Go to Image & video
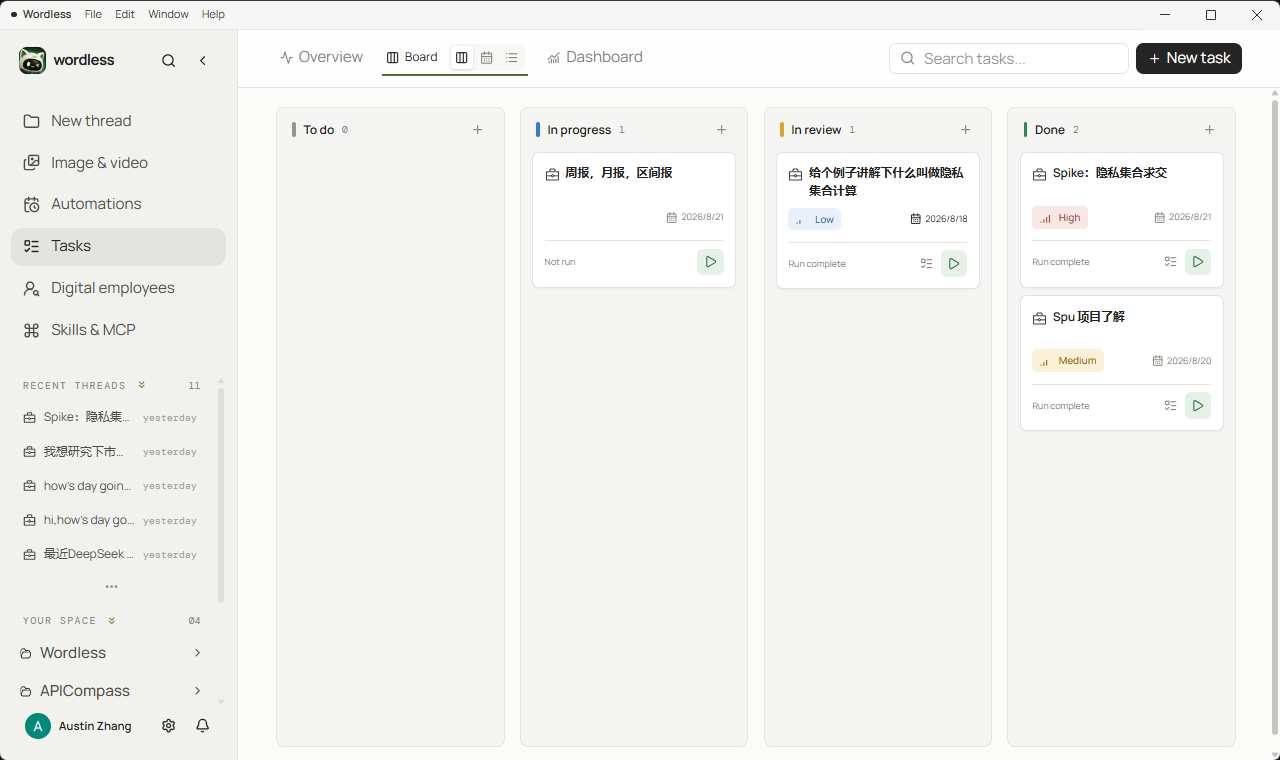 pos(118,163)
